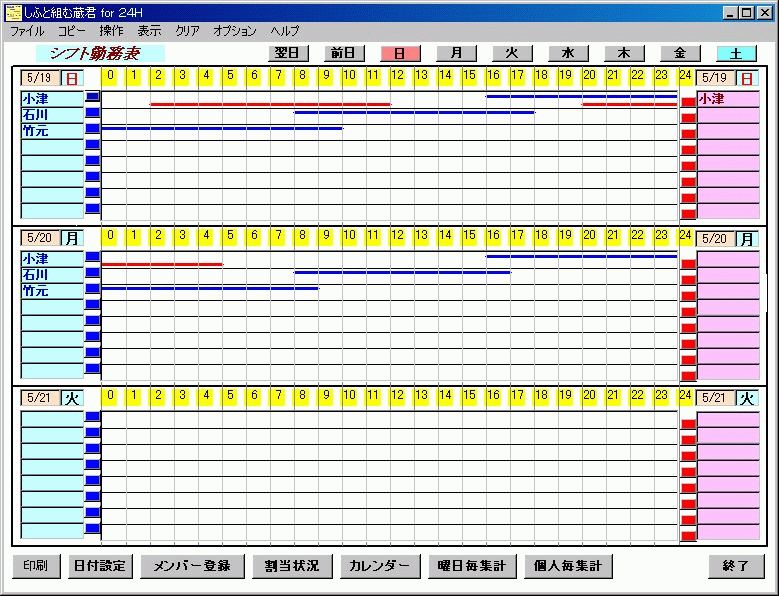779x596 pixels.
Task: Open 割当状況 allocation status
Action: click(x=292, y=566)
